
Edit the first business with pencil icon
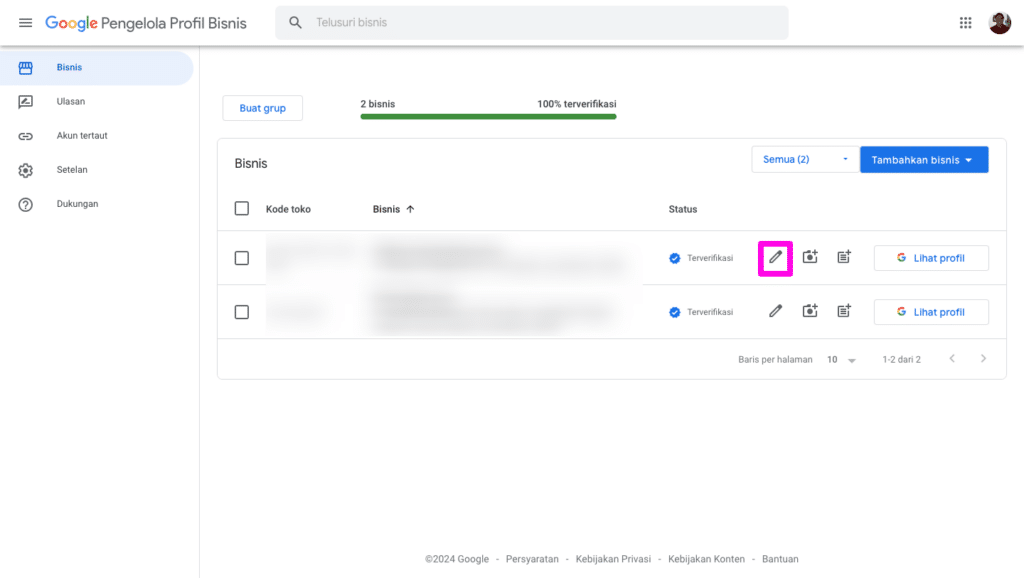pos(775,257)
